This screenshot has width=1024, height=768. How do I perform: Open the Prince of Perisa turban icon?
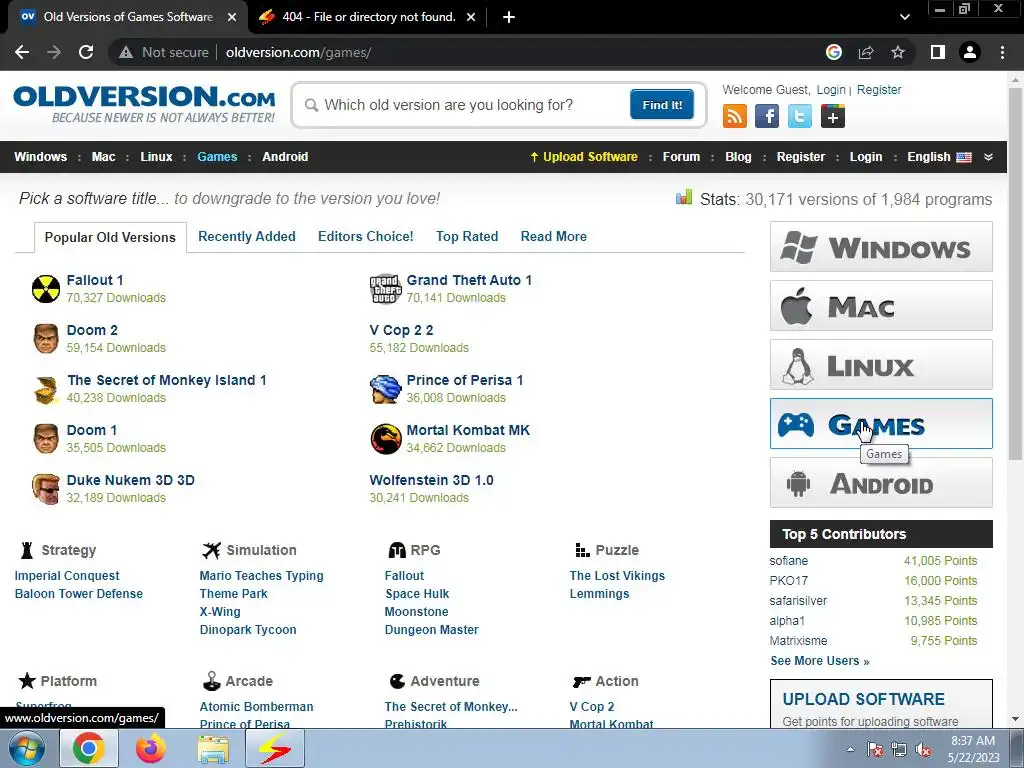click(x=385, y=389)
